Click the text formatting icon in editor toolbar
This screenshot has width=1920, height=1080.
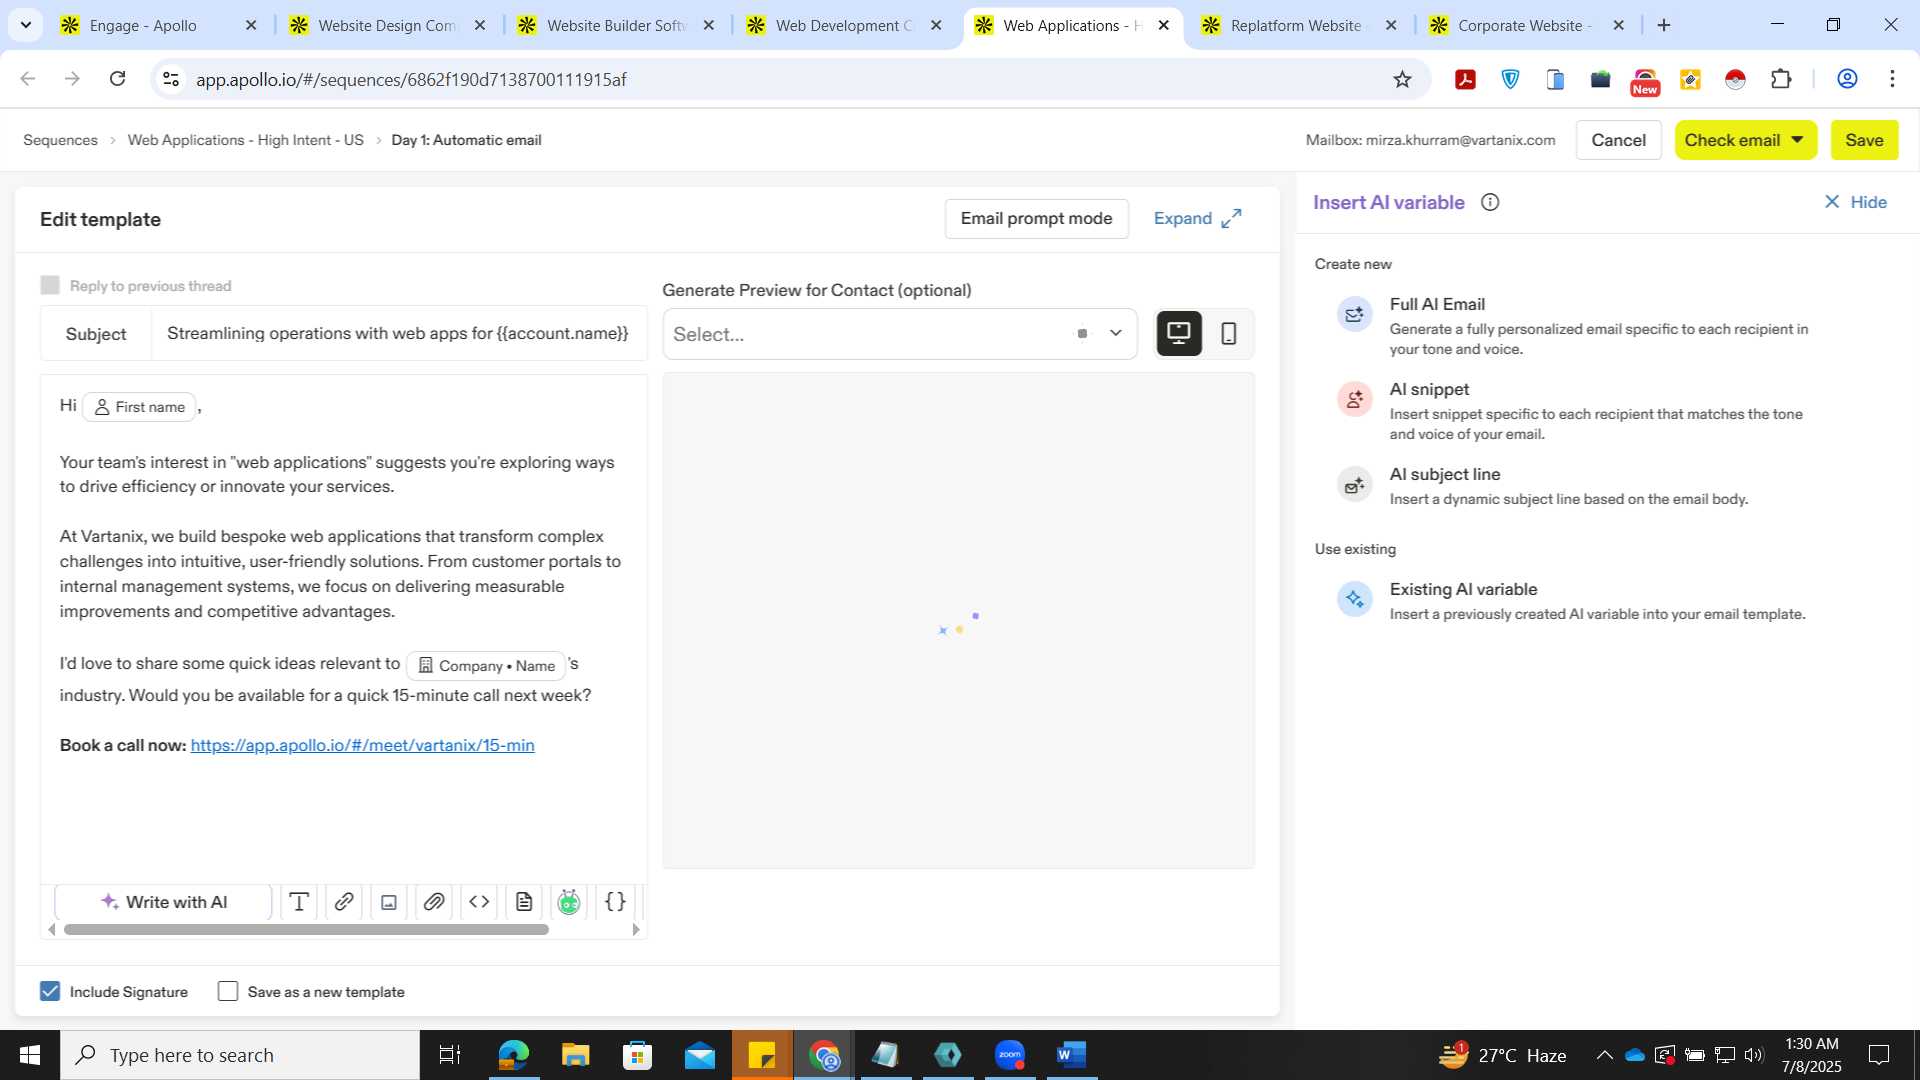pos(298,902)
